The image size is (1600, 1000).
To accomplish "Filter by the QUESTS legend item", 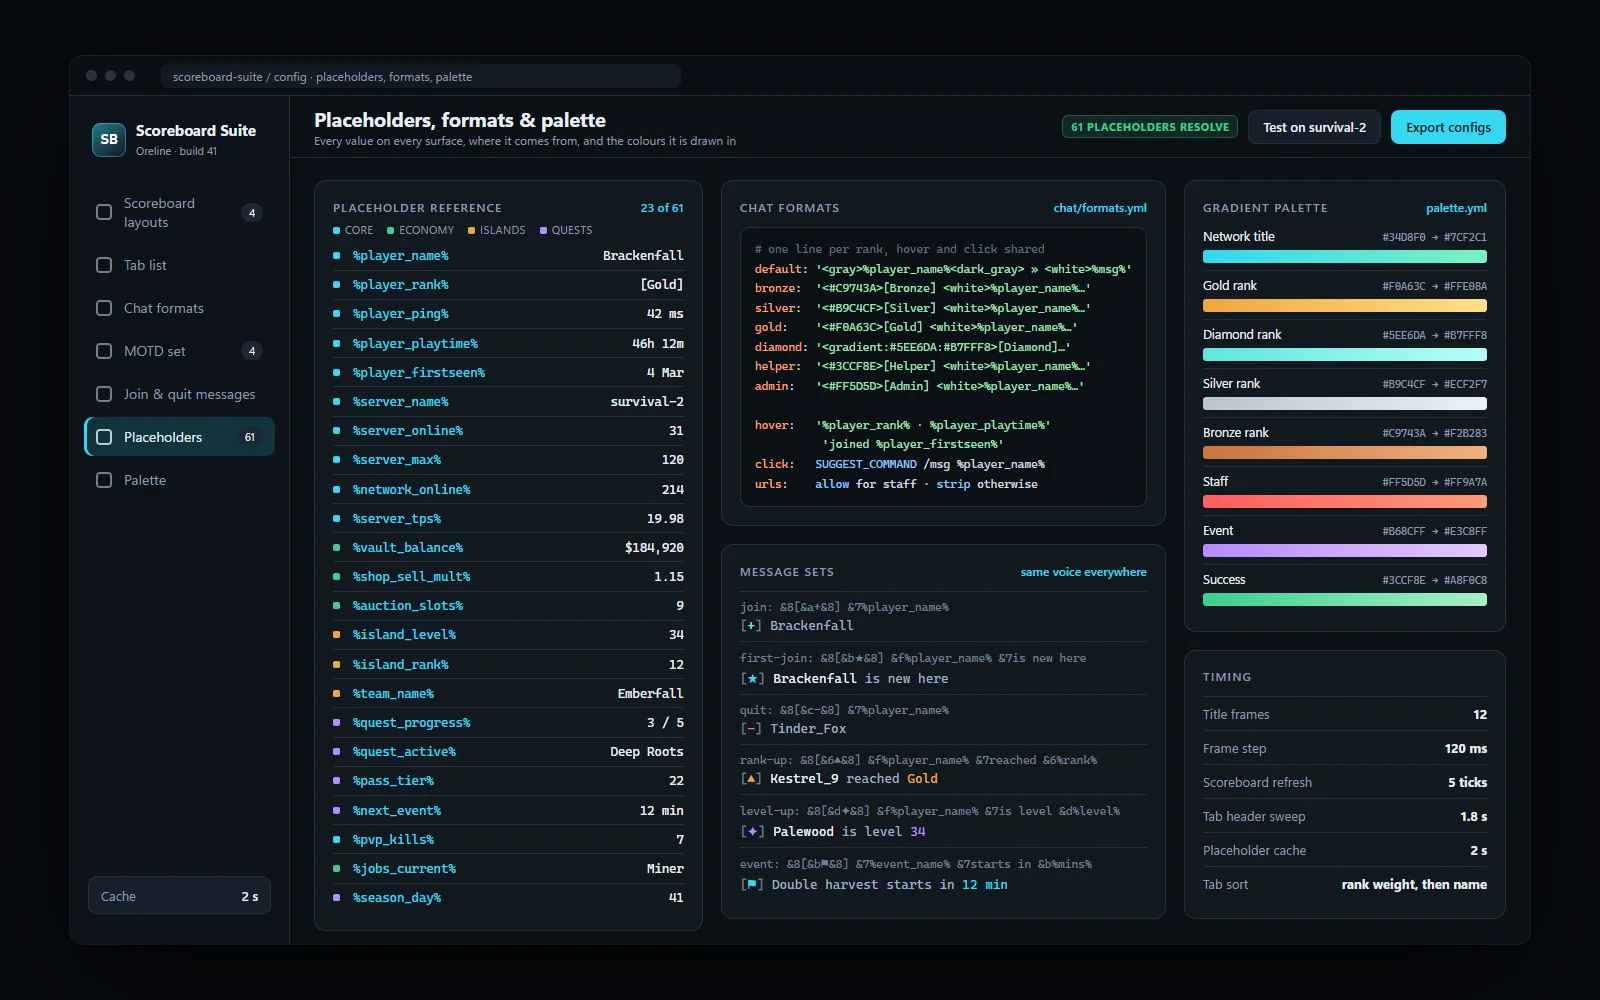I will click(x=566, y=230).
